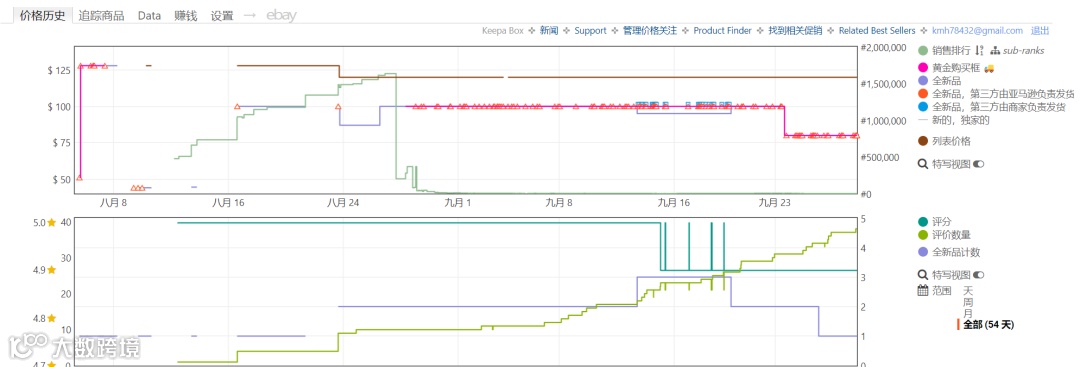The height and width of the screenshot is (367, 1080).
Task: Open the 价格历史 tab
Action: coord(43,15)
